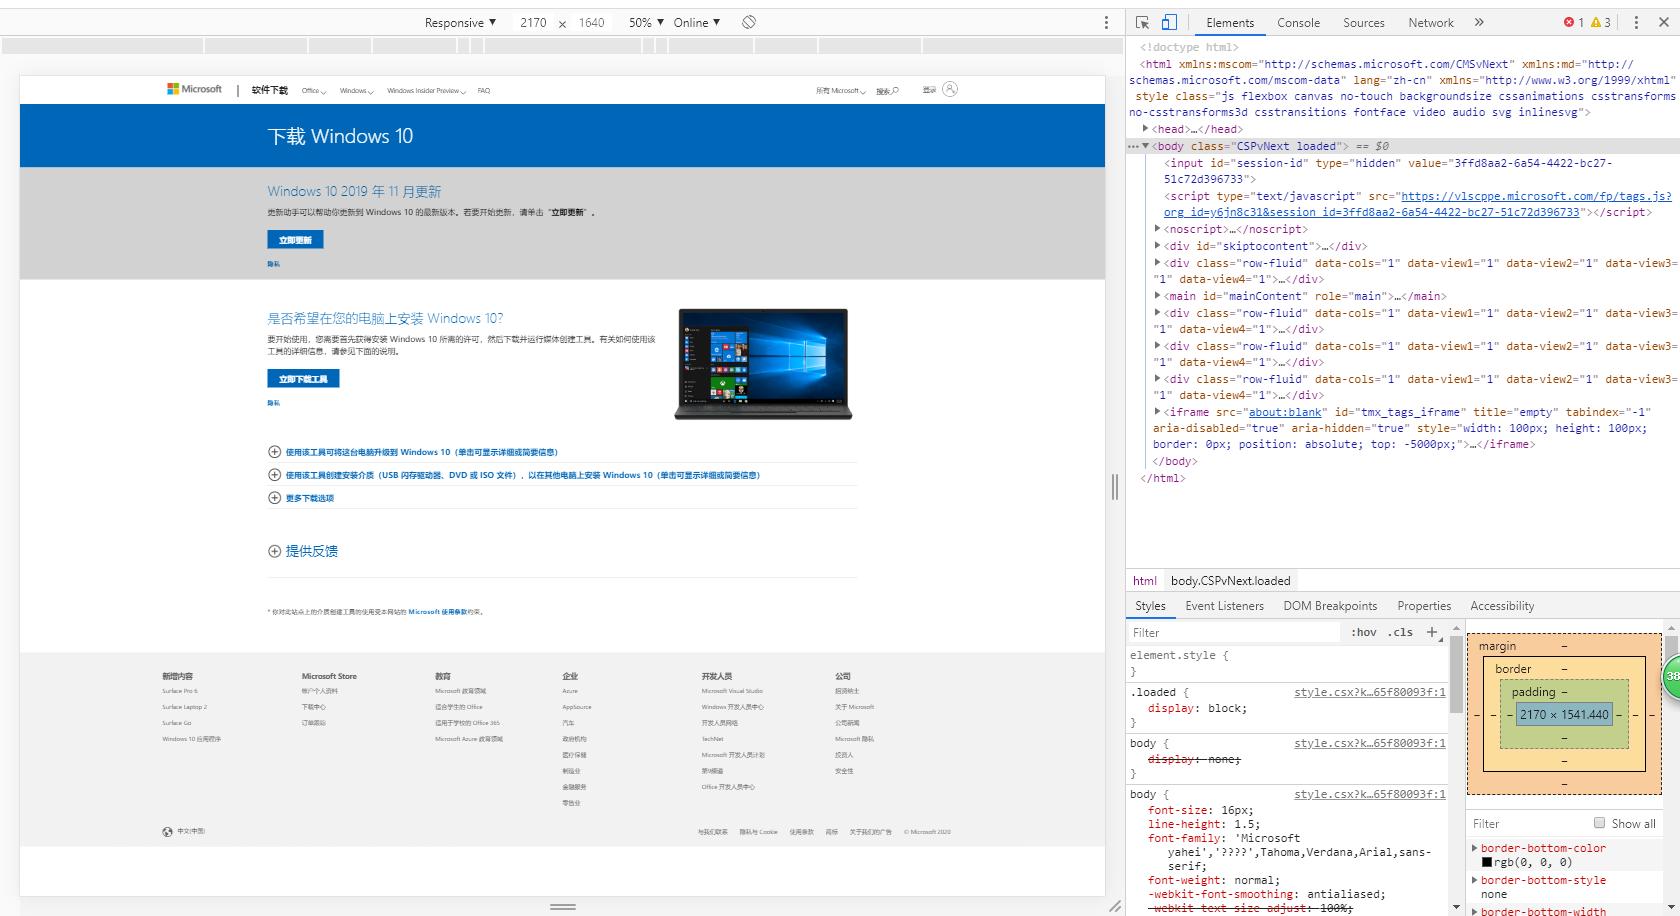Activate the inspect element picker icon
The image size is (1680, 916).
(1142, 22)
